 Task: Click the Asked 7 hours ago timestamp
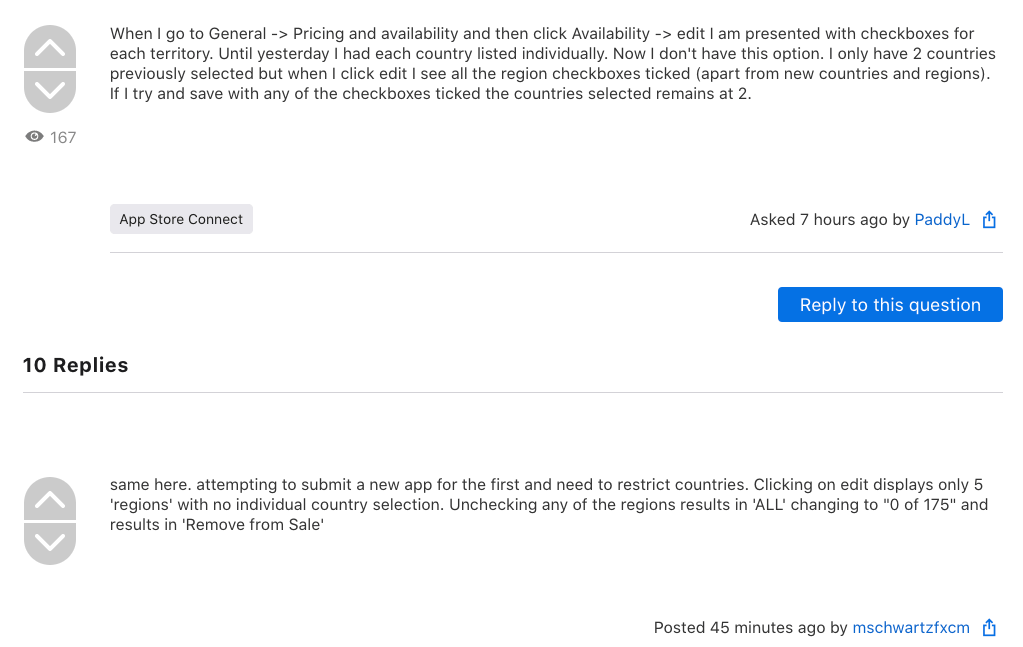point(820,219)
